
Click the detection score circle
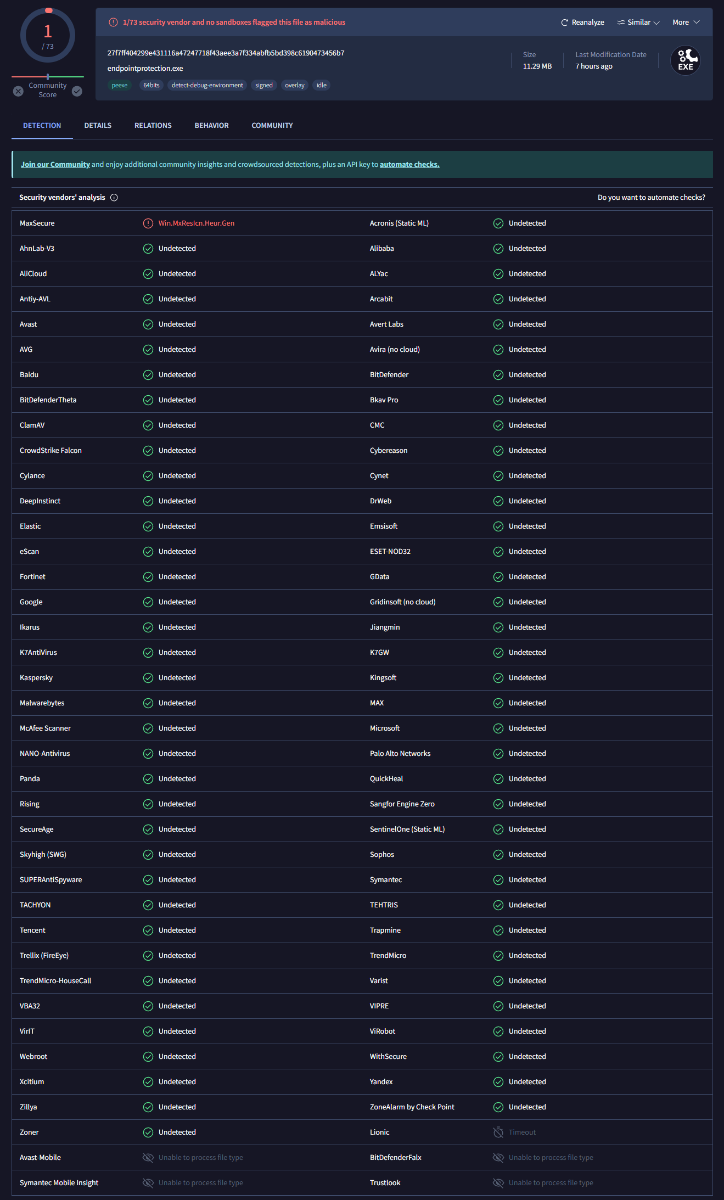tap(47, 37)
